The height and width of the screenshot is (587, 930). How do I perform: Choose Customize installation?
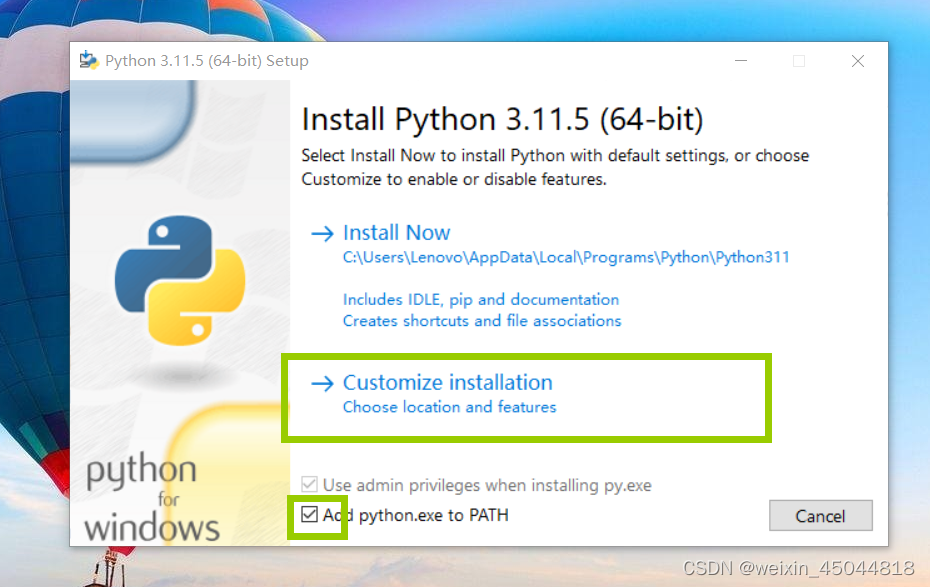(448, 382)
